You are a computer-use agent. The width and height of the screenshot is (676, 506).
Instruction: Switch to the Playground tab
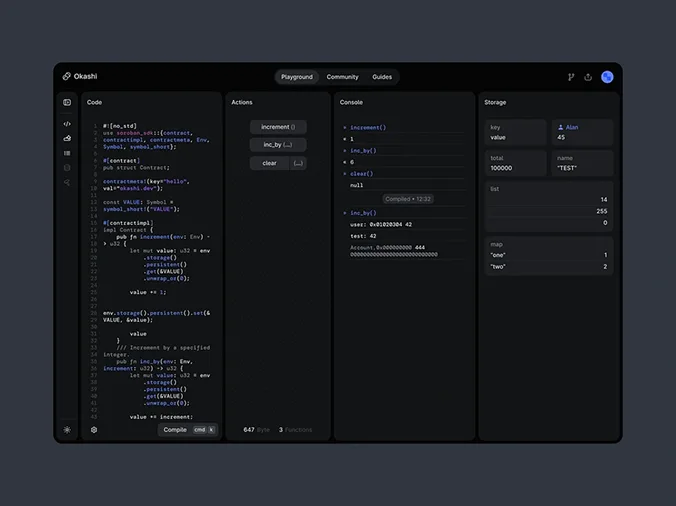click(x=297, y=77)
